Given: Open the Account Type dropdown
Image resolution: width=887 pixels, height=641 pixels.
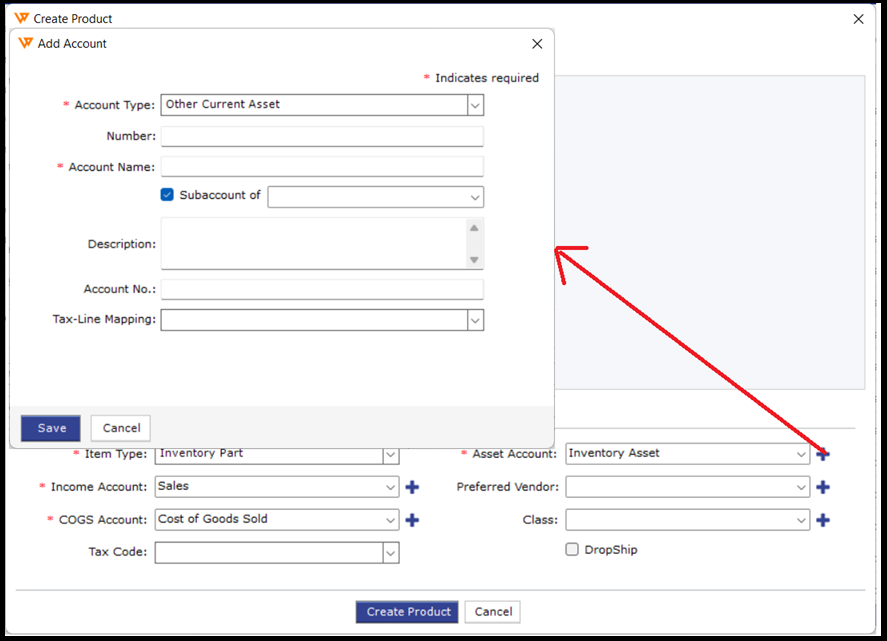Looking at the screenshot, I should coord(475,105).
